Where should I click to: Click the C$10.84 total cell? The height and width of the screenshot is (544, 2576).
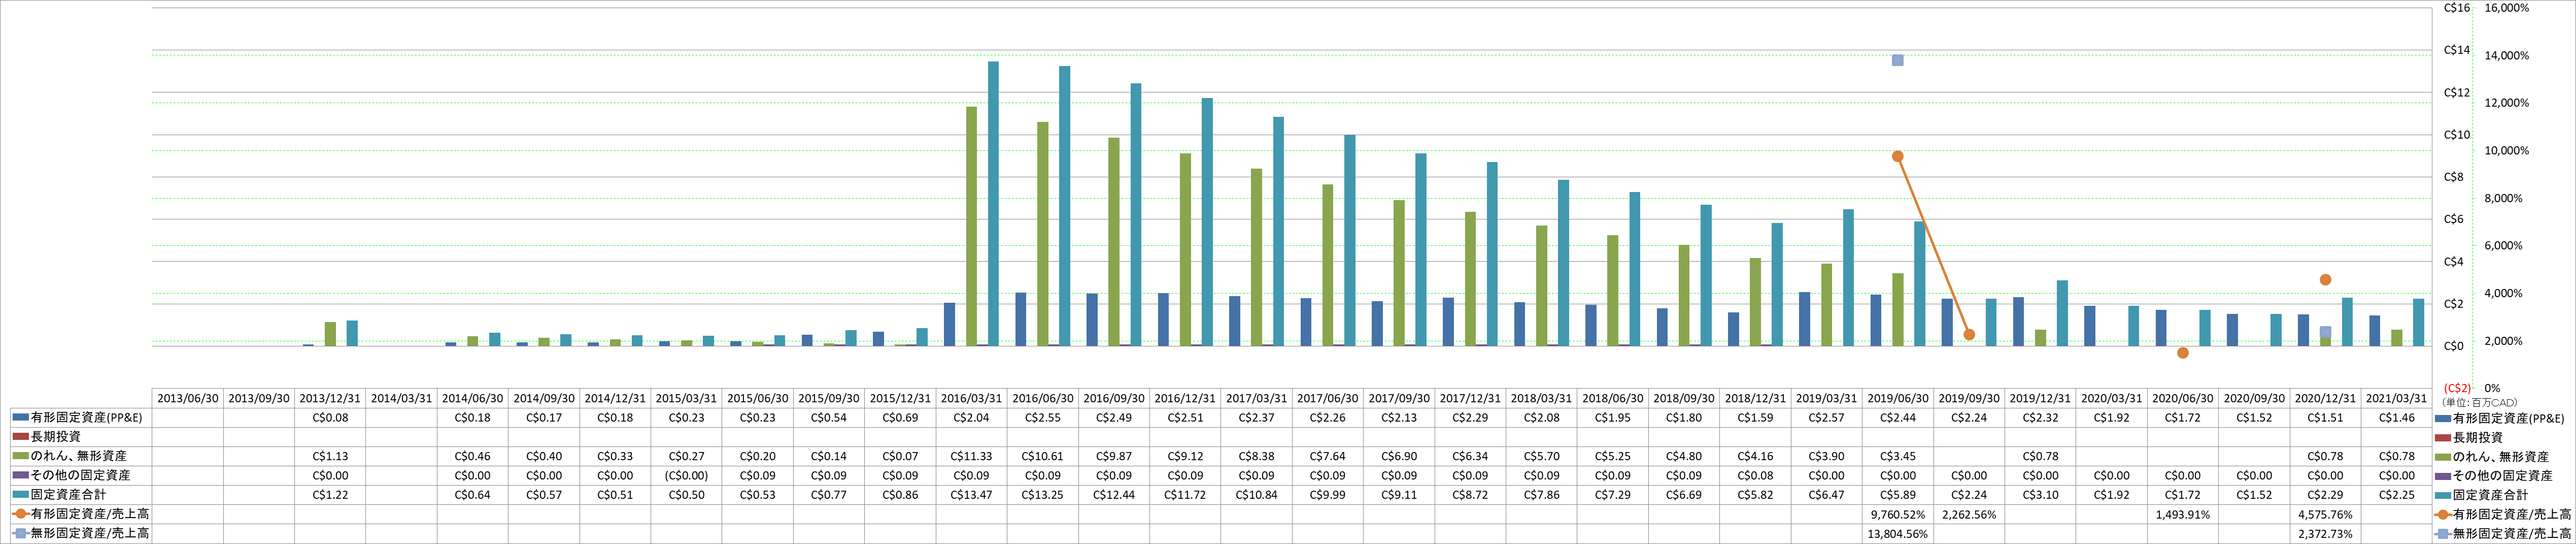1256,495
